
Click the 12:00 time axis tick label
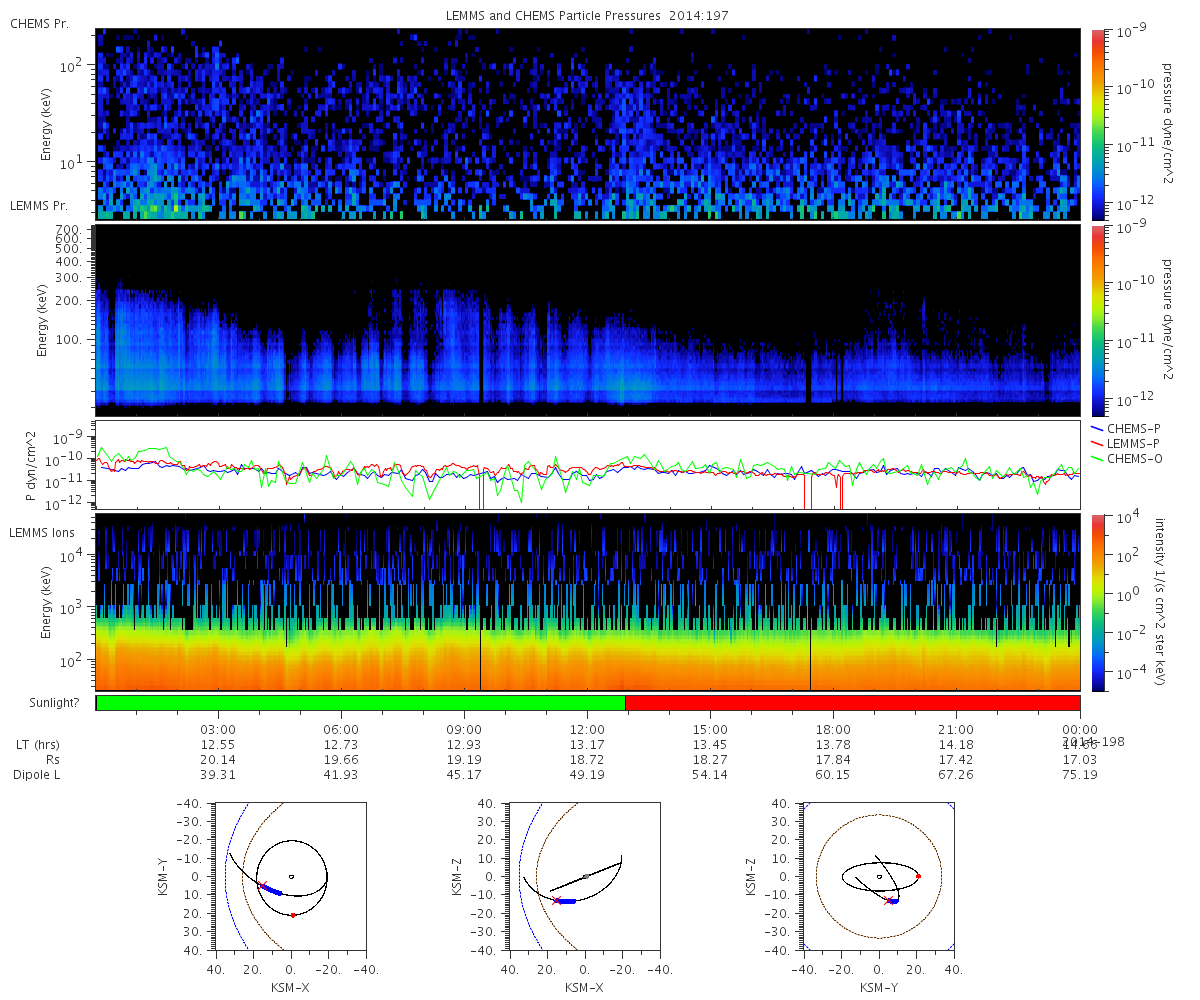(587, 729)
